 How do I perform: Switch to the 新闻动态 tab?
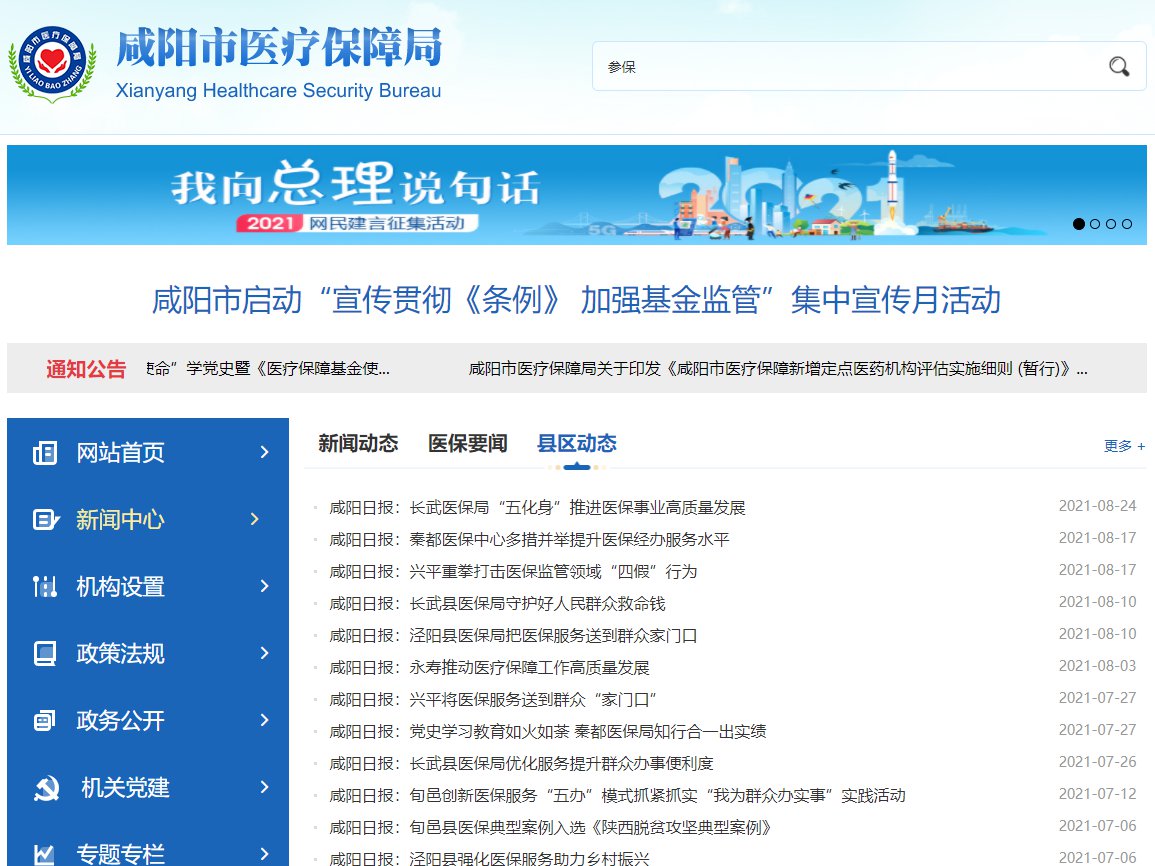click(x=358, y=444)
